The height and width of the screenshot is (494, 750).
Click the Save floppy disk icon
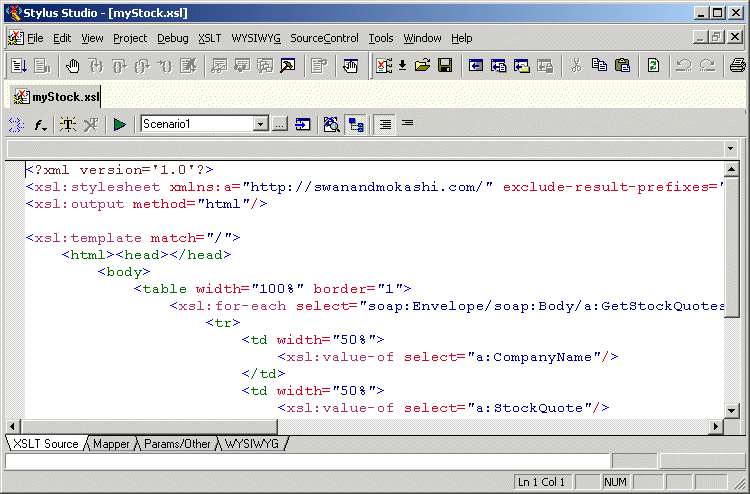click(445, 66)
